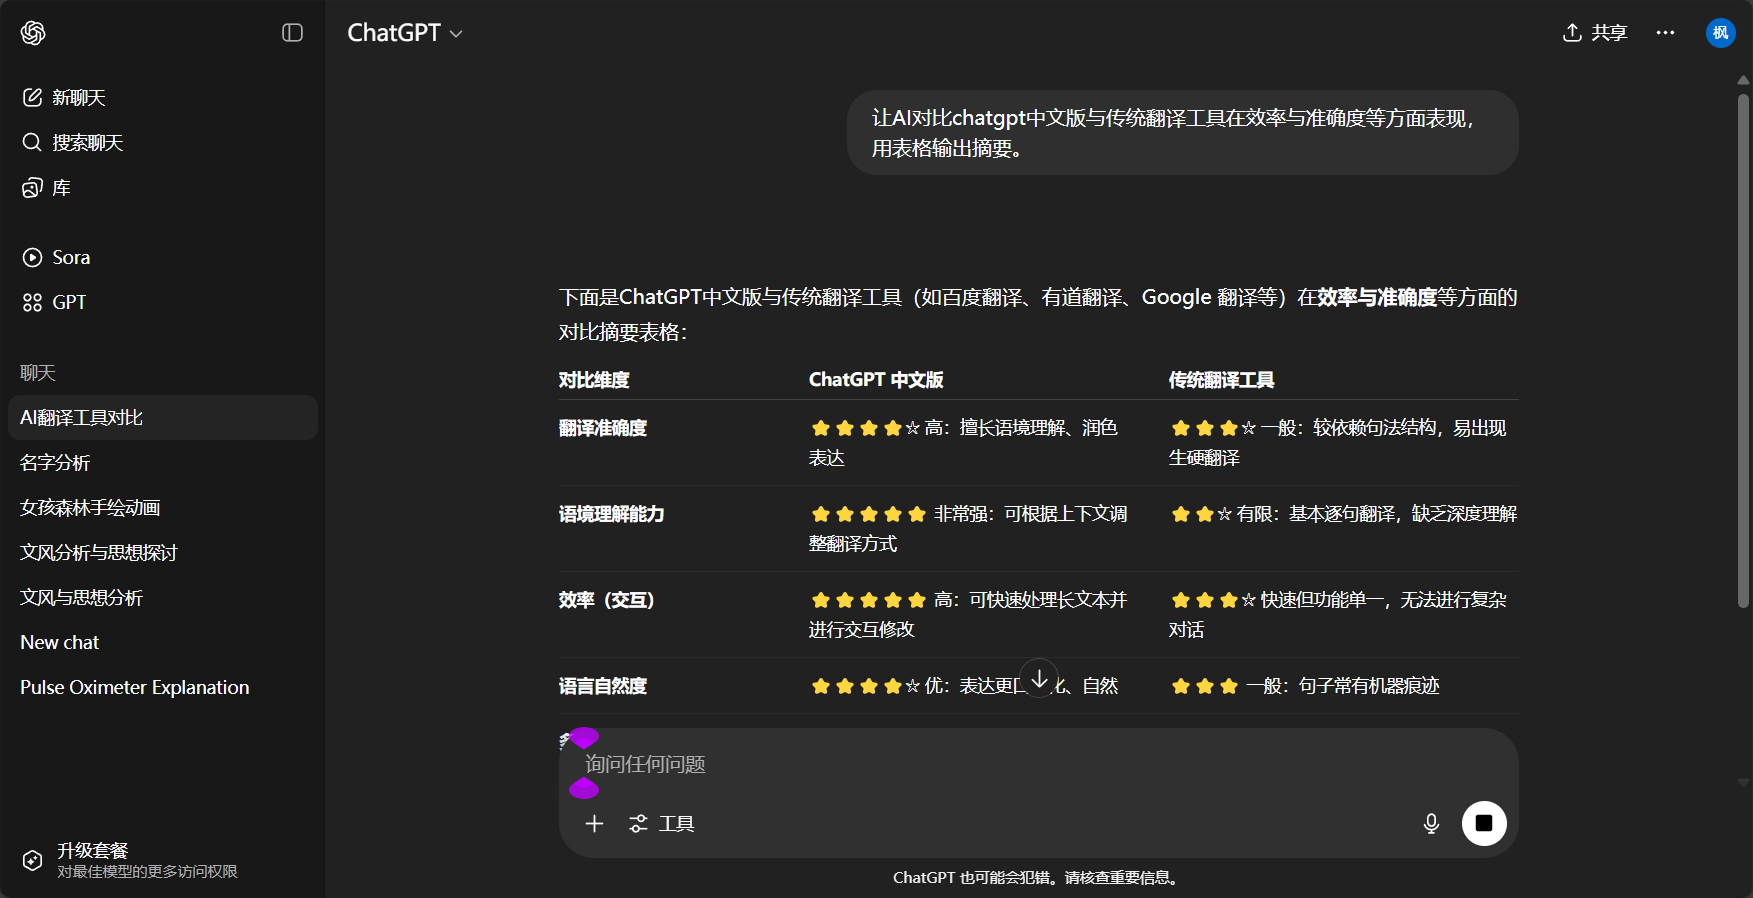
Task: Open the 工具 tools menu
Action: pos(661,823)
